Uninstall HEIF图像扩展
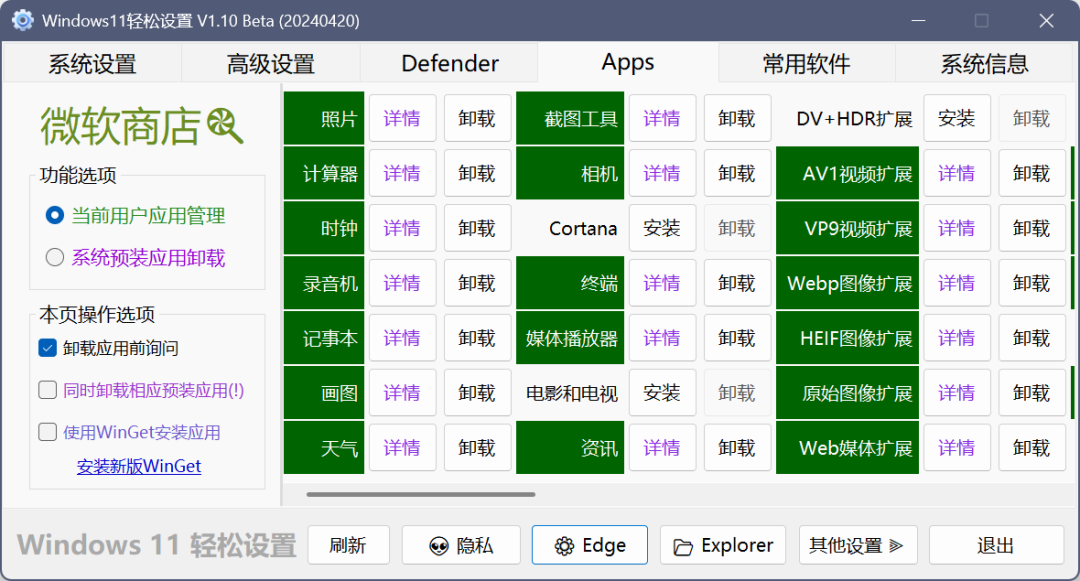The height and width of the screenshot is (581, 1080). [1032, 338]
